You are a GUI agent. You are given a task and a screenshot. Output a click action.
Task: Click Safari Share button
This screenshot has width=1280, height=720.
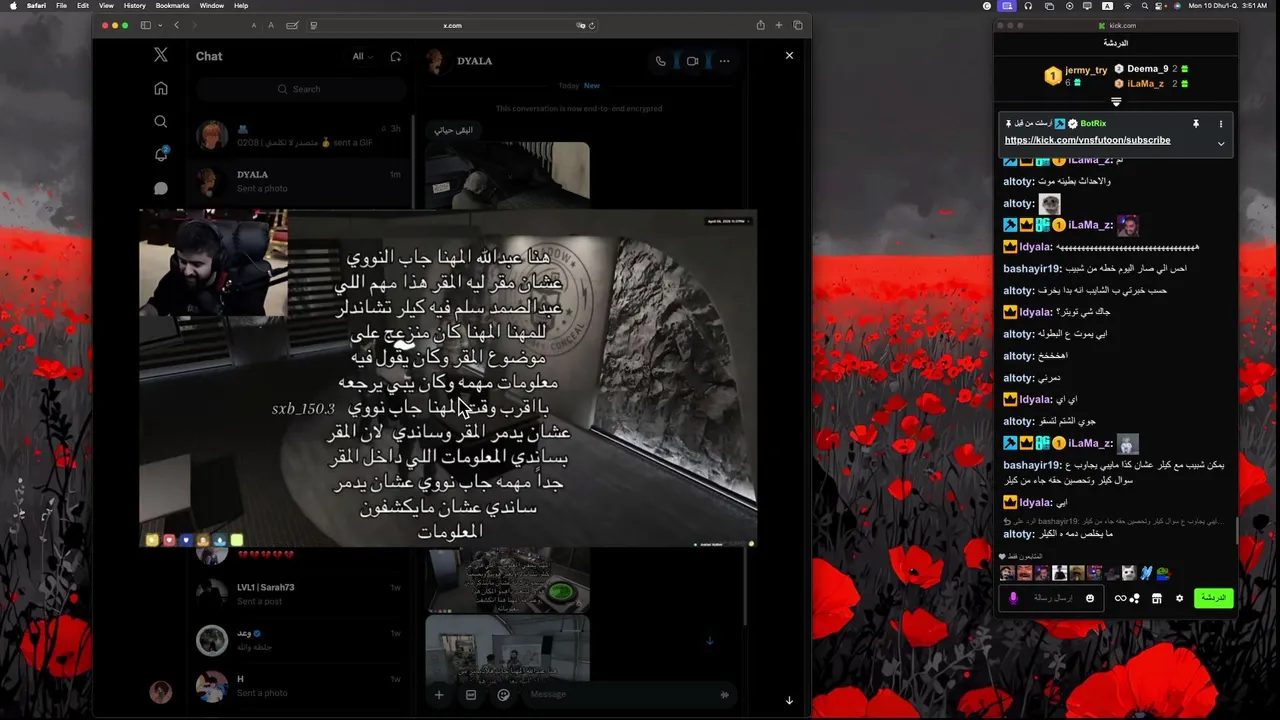click(x=760, y=25)
